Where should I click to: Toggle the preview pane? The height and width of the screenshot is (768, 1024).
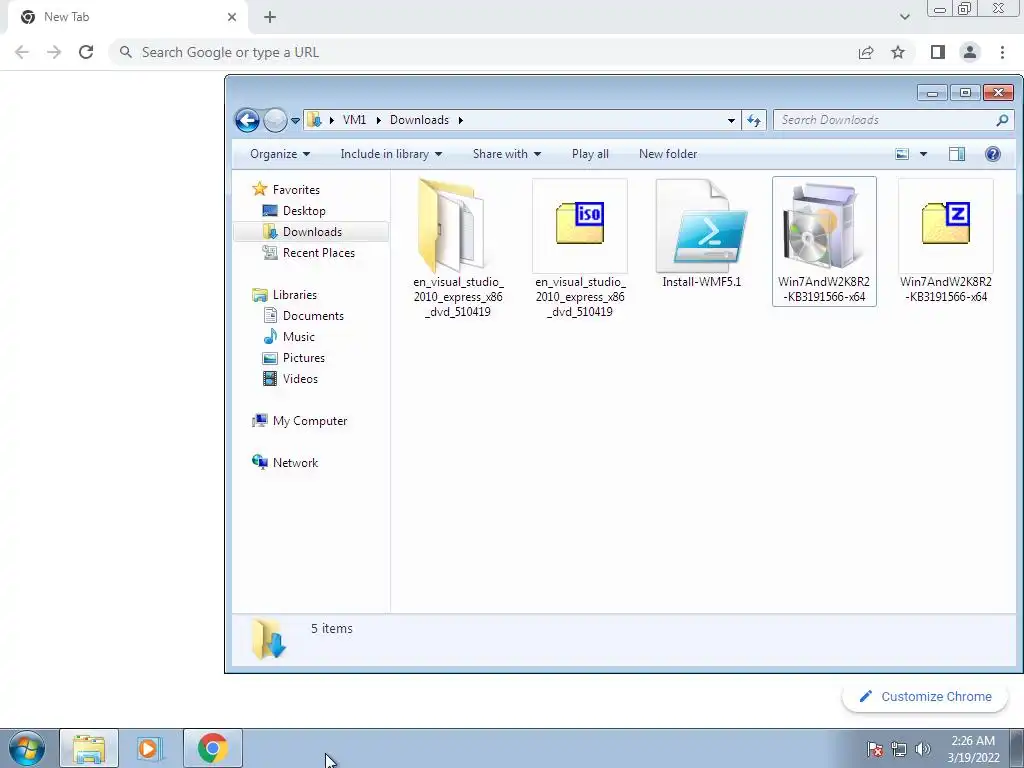point(957,154)
